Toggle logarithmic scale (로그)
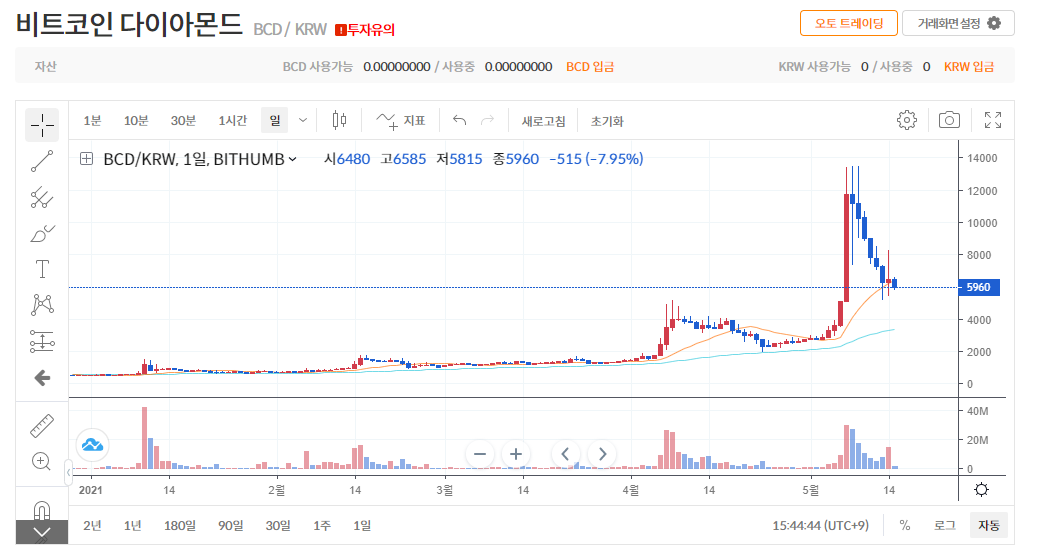The height and width of the screenshot is (555, 1042). 944,526
